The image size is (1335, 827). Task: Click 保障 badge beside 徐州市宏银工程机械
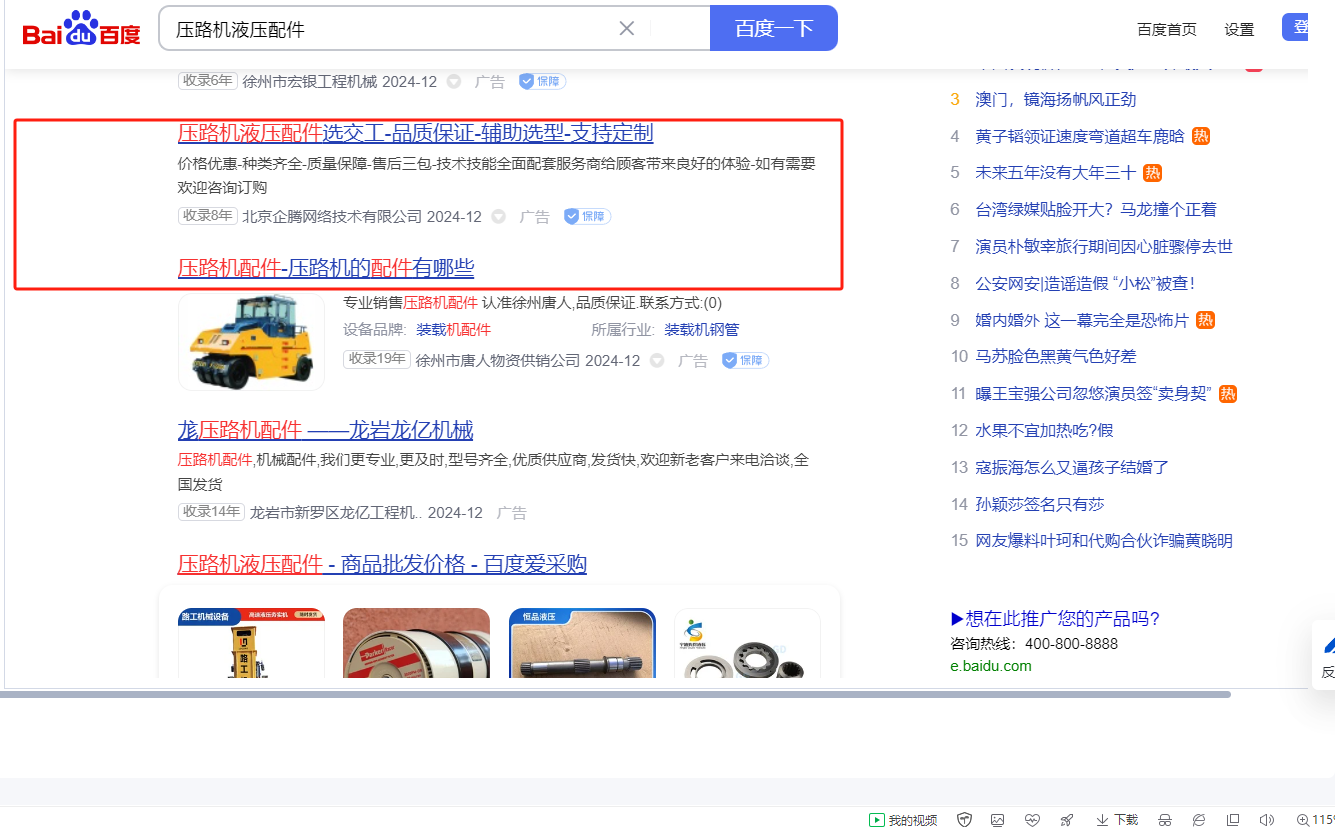click(543, 81)
